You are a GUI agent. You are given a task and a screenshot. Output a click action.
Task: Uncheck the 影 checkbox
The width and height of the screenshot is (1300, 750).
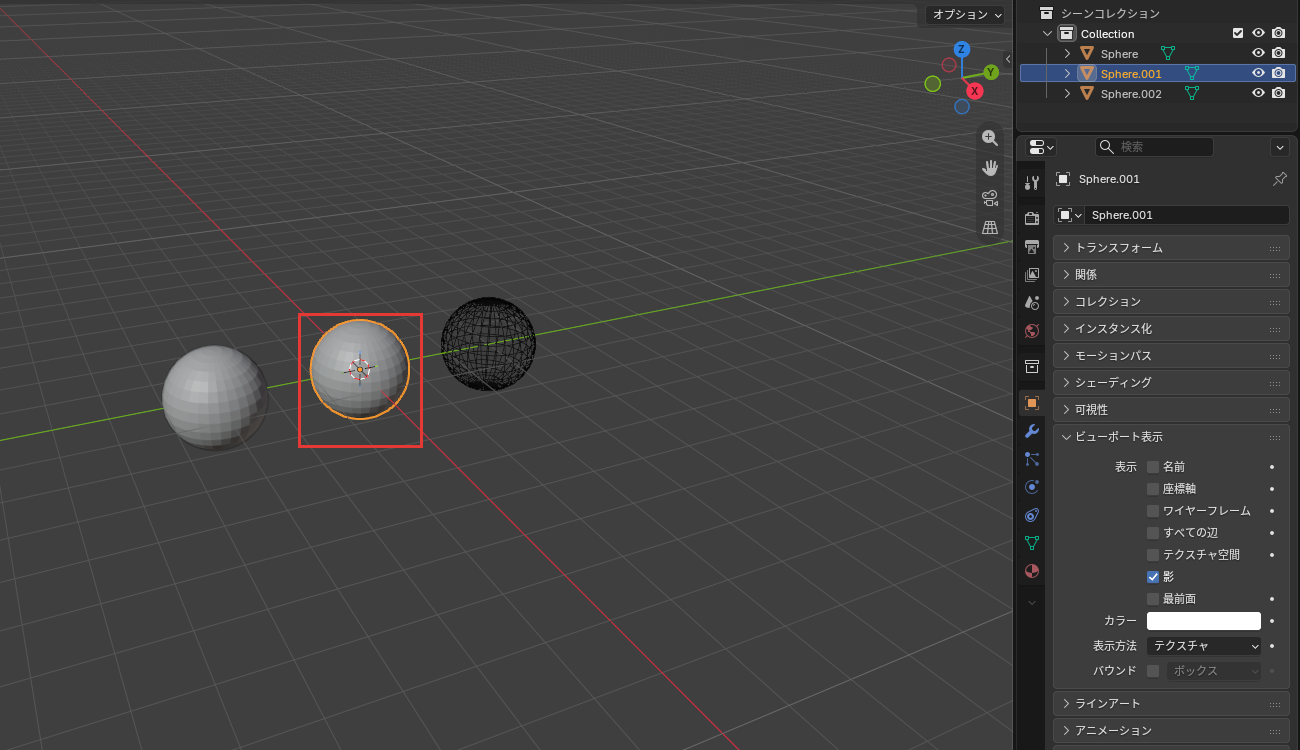(1153, 577)
